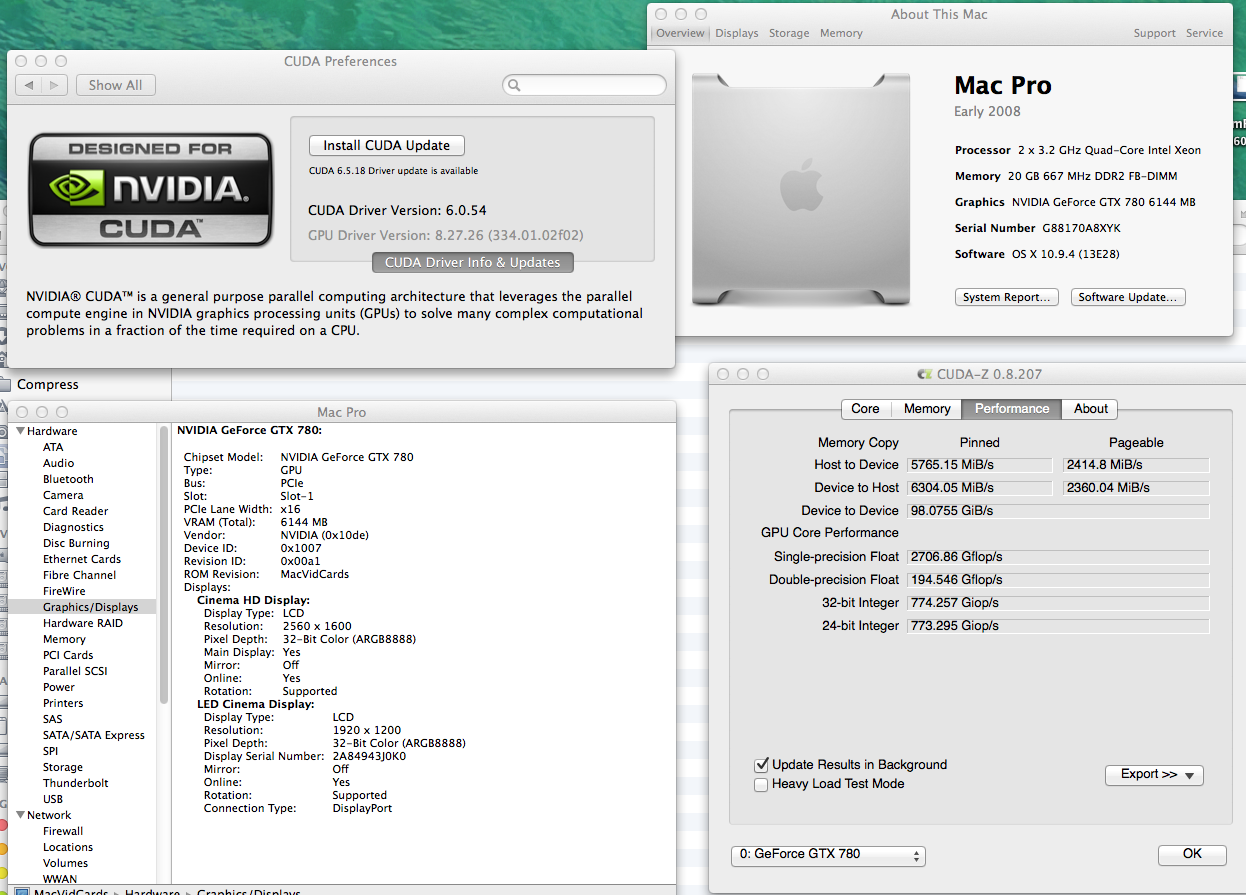Select Diagnostics in the sidebar
This screenshot has width=1246, height=895.
73,528
